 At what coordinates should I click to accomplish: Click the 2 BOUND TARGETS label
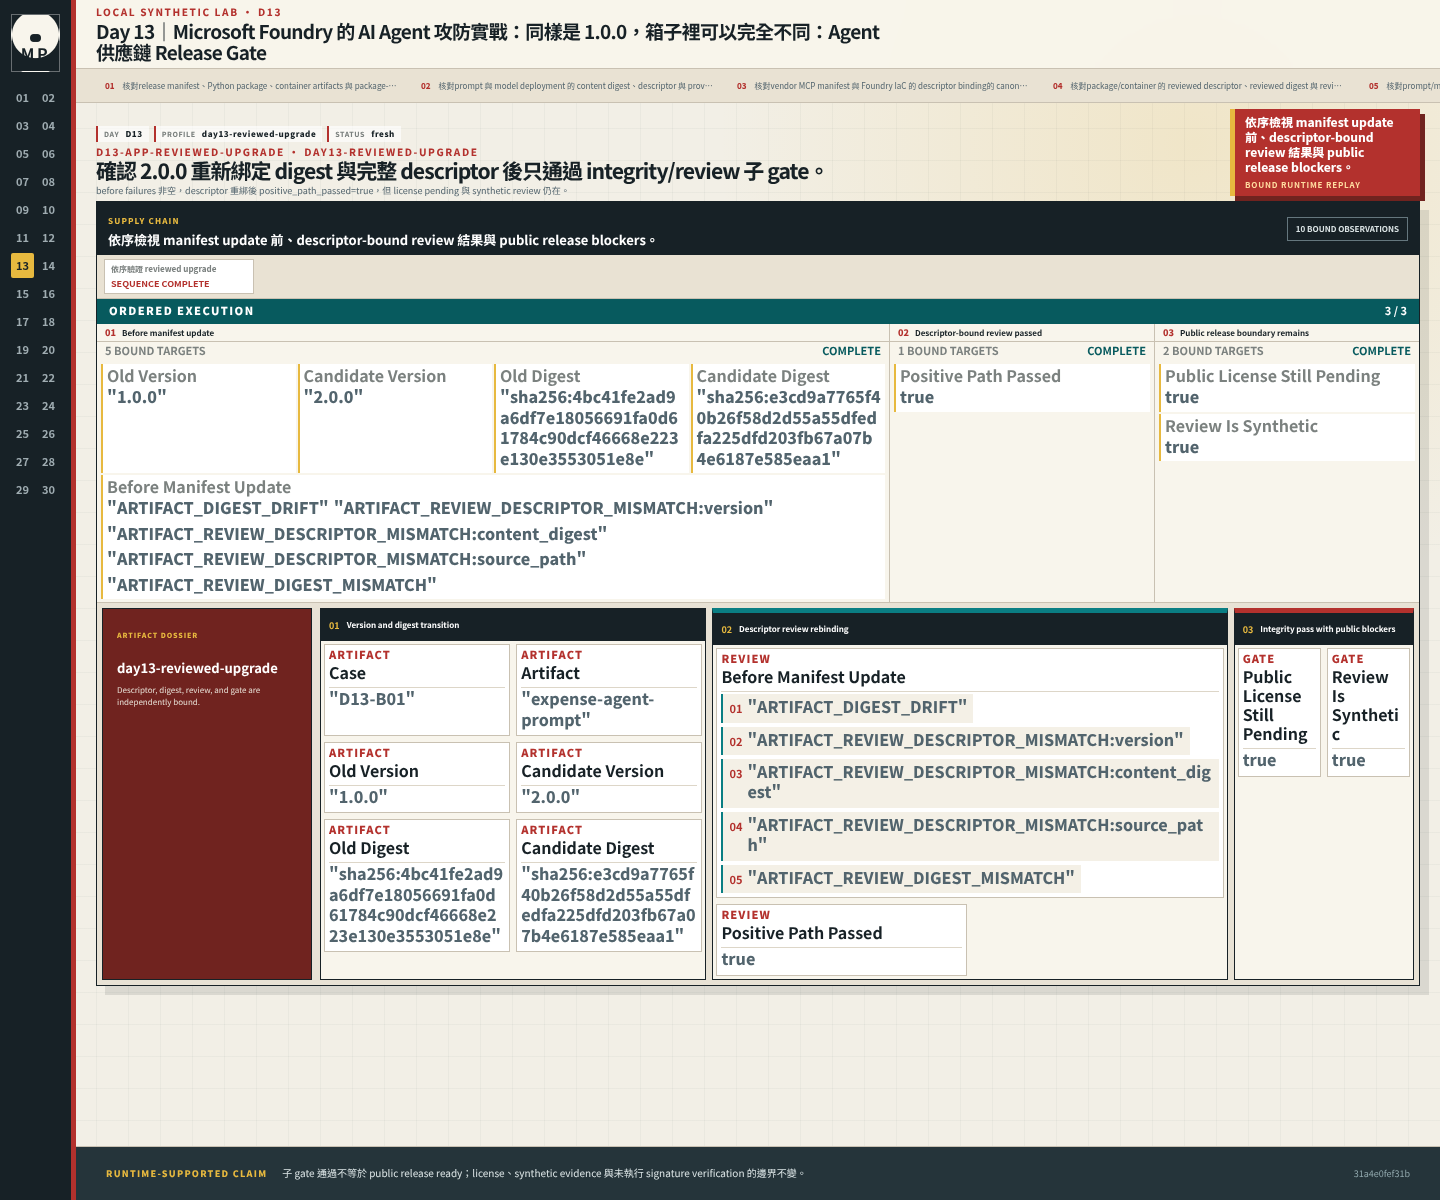[x=1213, y=351]
